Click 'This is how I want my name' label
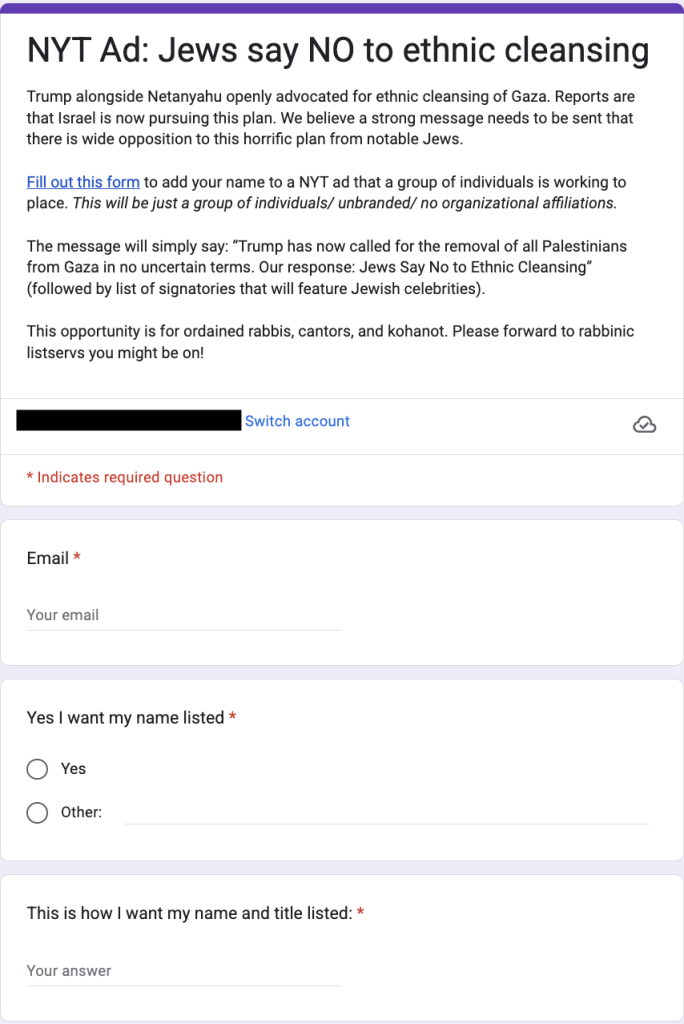The width and height of the screenshot is (684, 1024). [x=189, y=913]
